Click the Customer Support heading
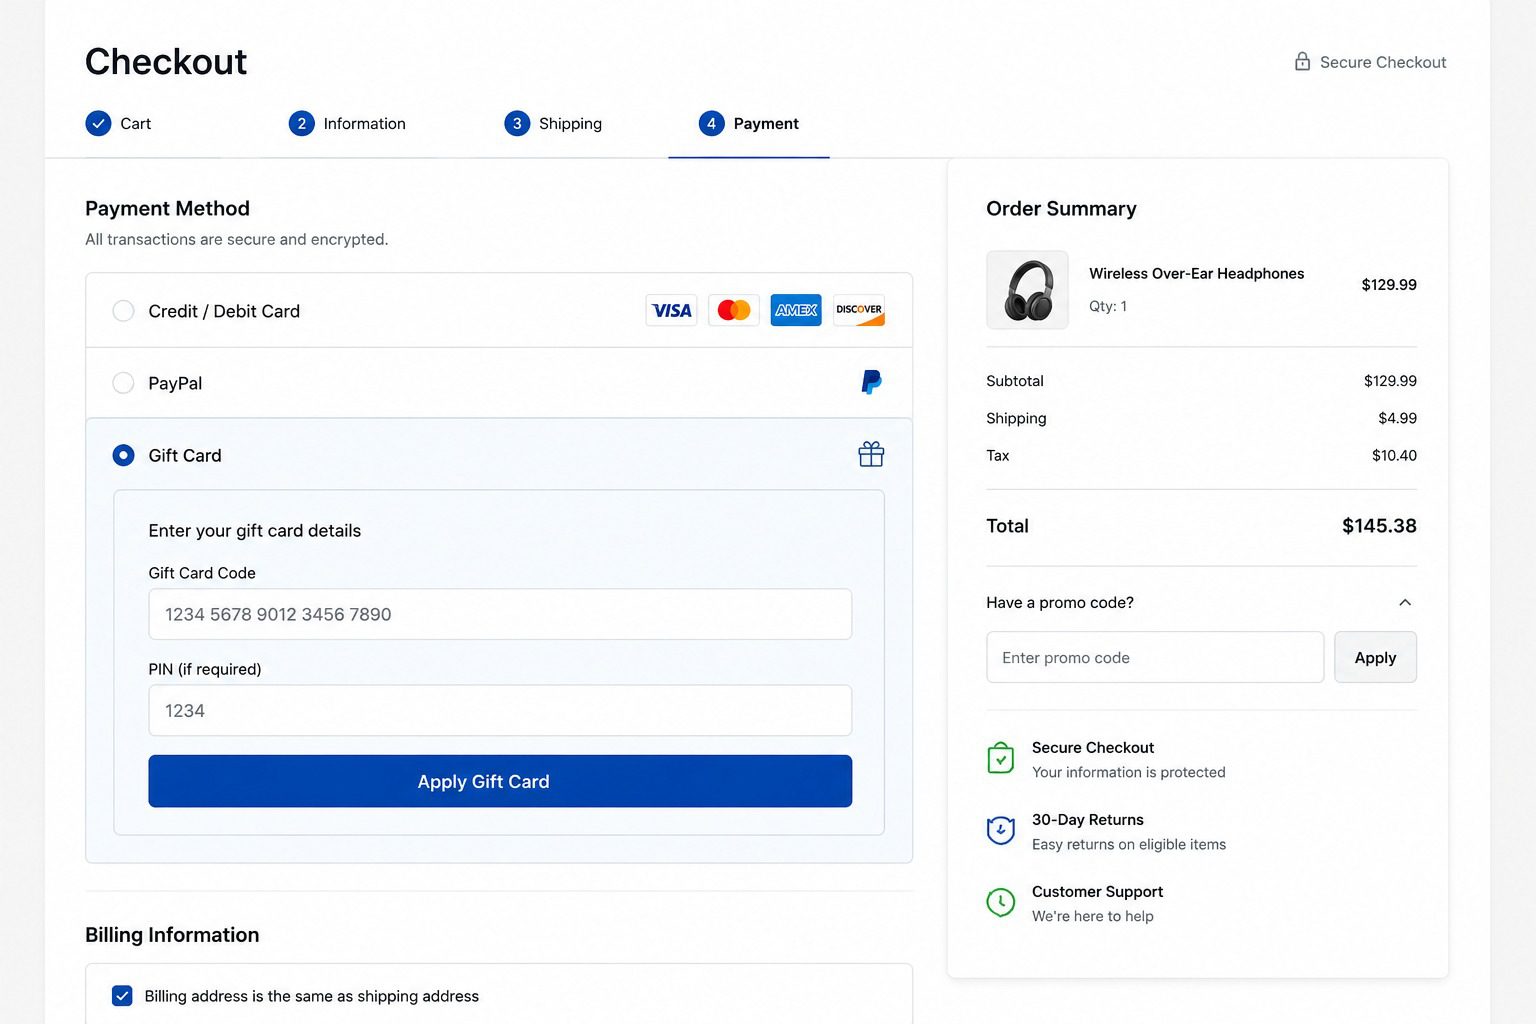 1097,891
